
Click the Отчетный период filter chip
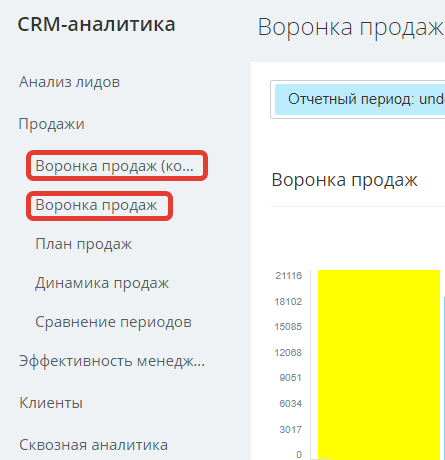coord(360,99)
